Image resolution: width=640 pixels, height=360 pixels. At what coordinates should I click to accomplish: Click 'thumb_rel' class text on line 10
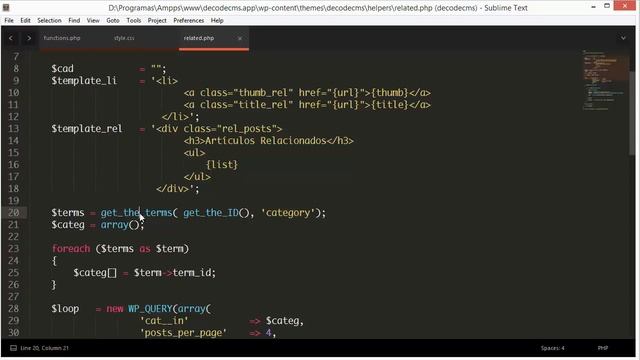[263, 93]
